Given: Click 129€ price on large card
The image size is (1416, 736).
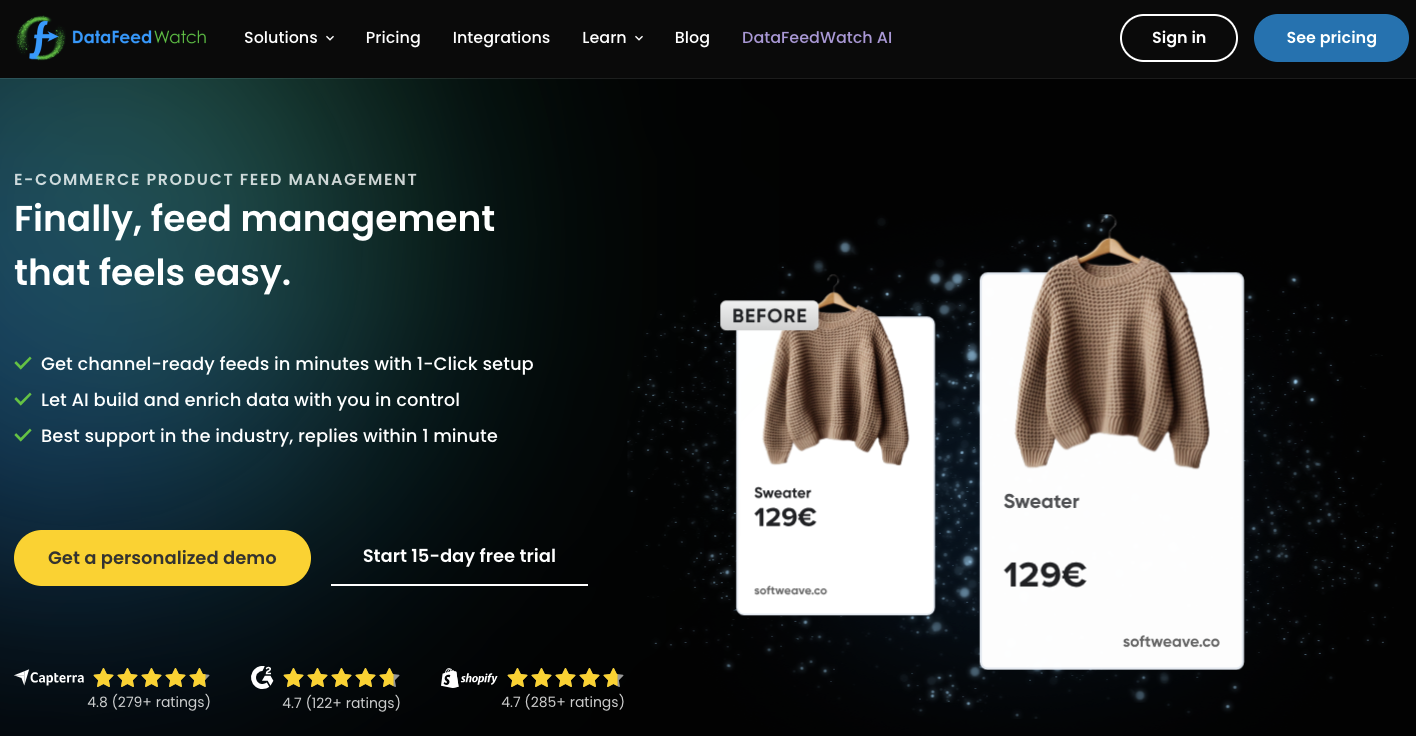Looking at the screenshot, I should pos(1045,575).
